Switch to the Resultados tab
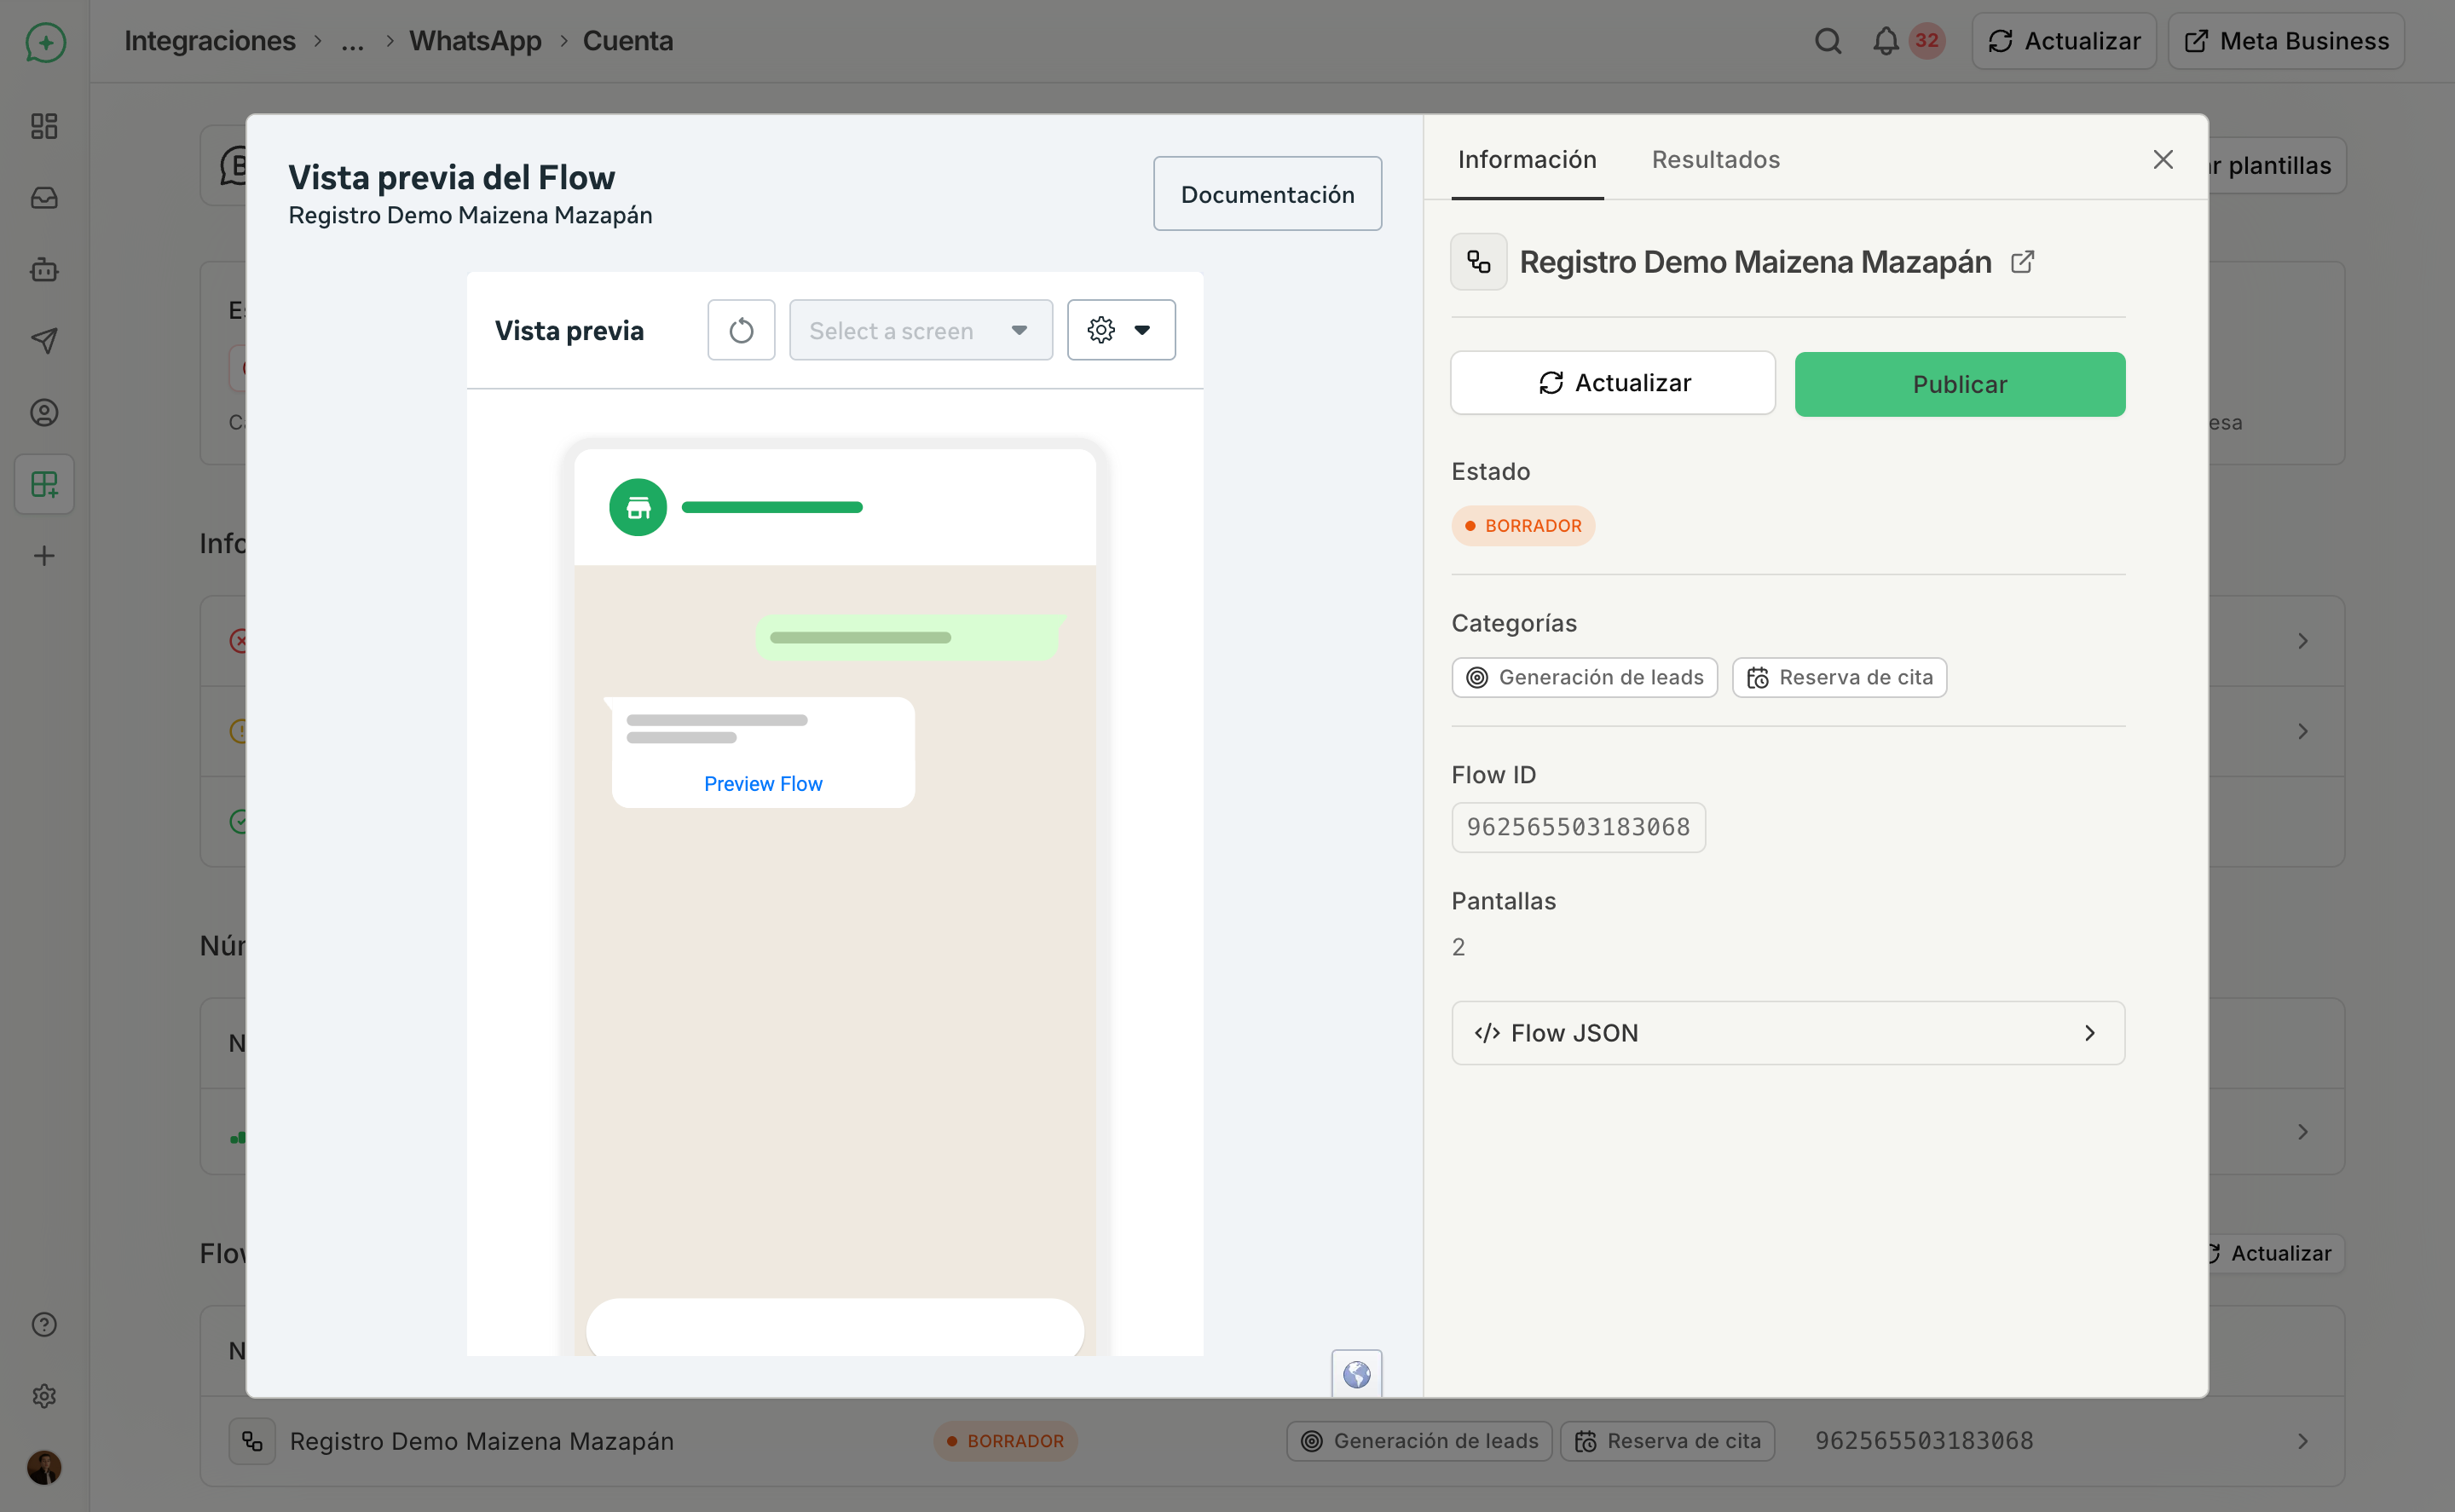 click(1716, 160)
